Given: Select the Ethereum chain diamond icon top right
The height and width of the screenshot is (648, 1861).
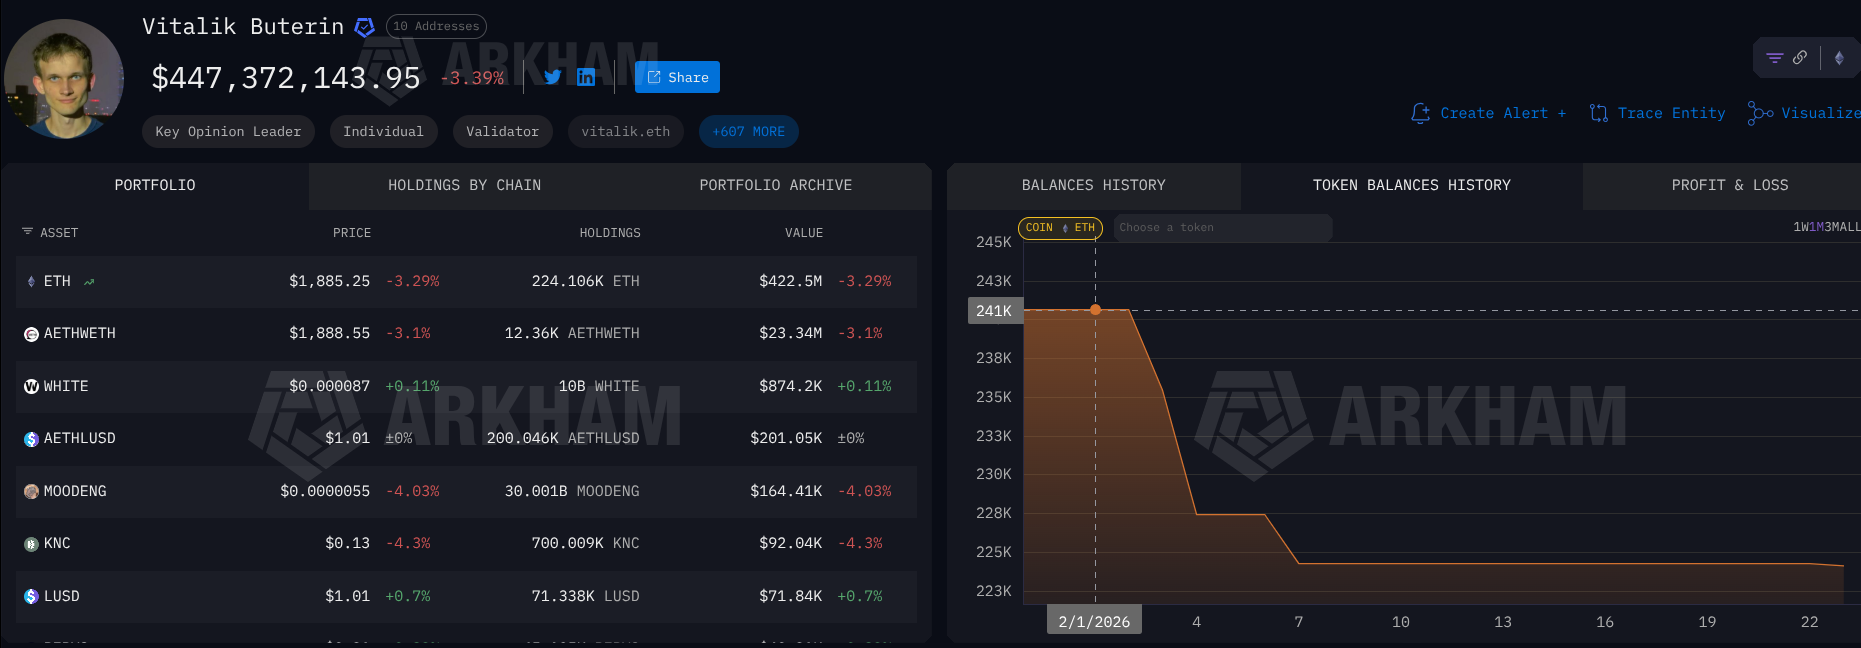Looking at the screenshot, I should click(x=1839, y=58).
